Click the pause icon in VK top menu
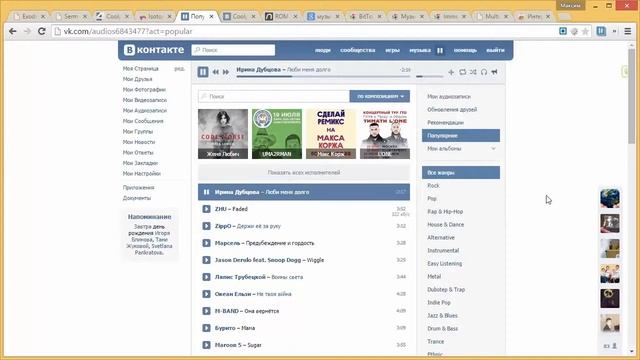 coord(440,50)
